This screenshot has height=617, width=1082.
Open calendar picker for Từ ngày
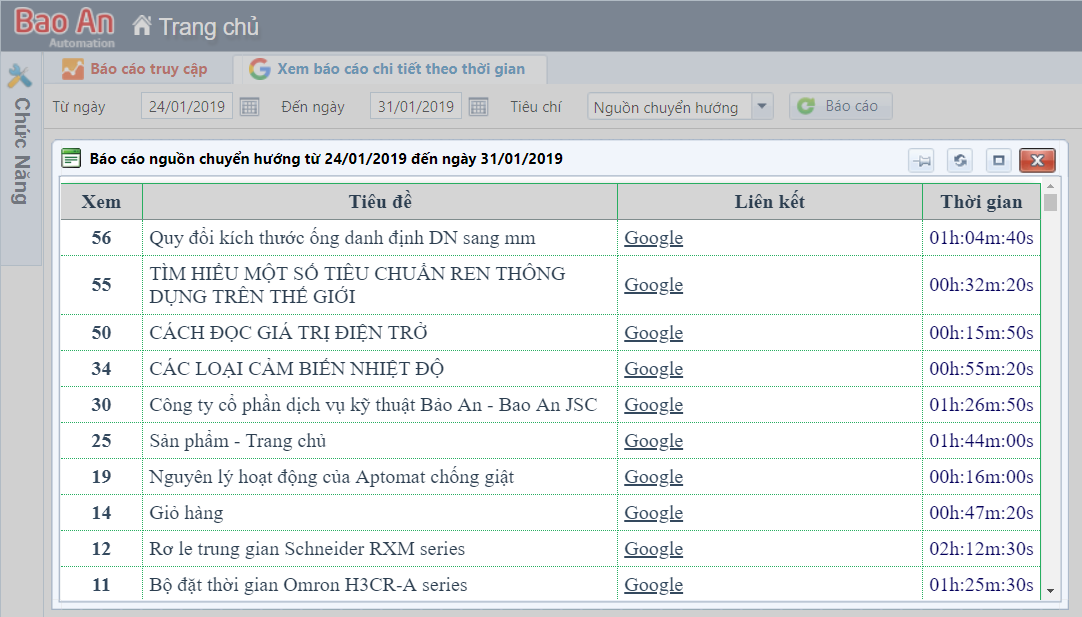click(250, 107)
